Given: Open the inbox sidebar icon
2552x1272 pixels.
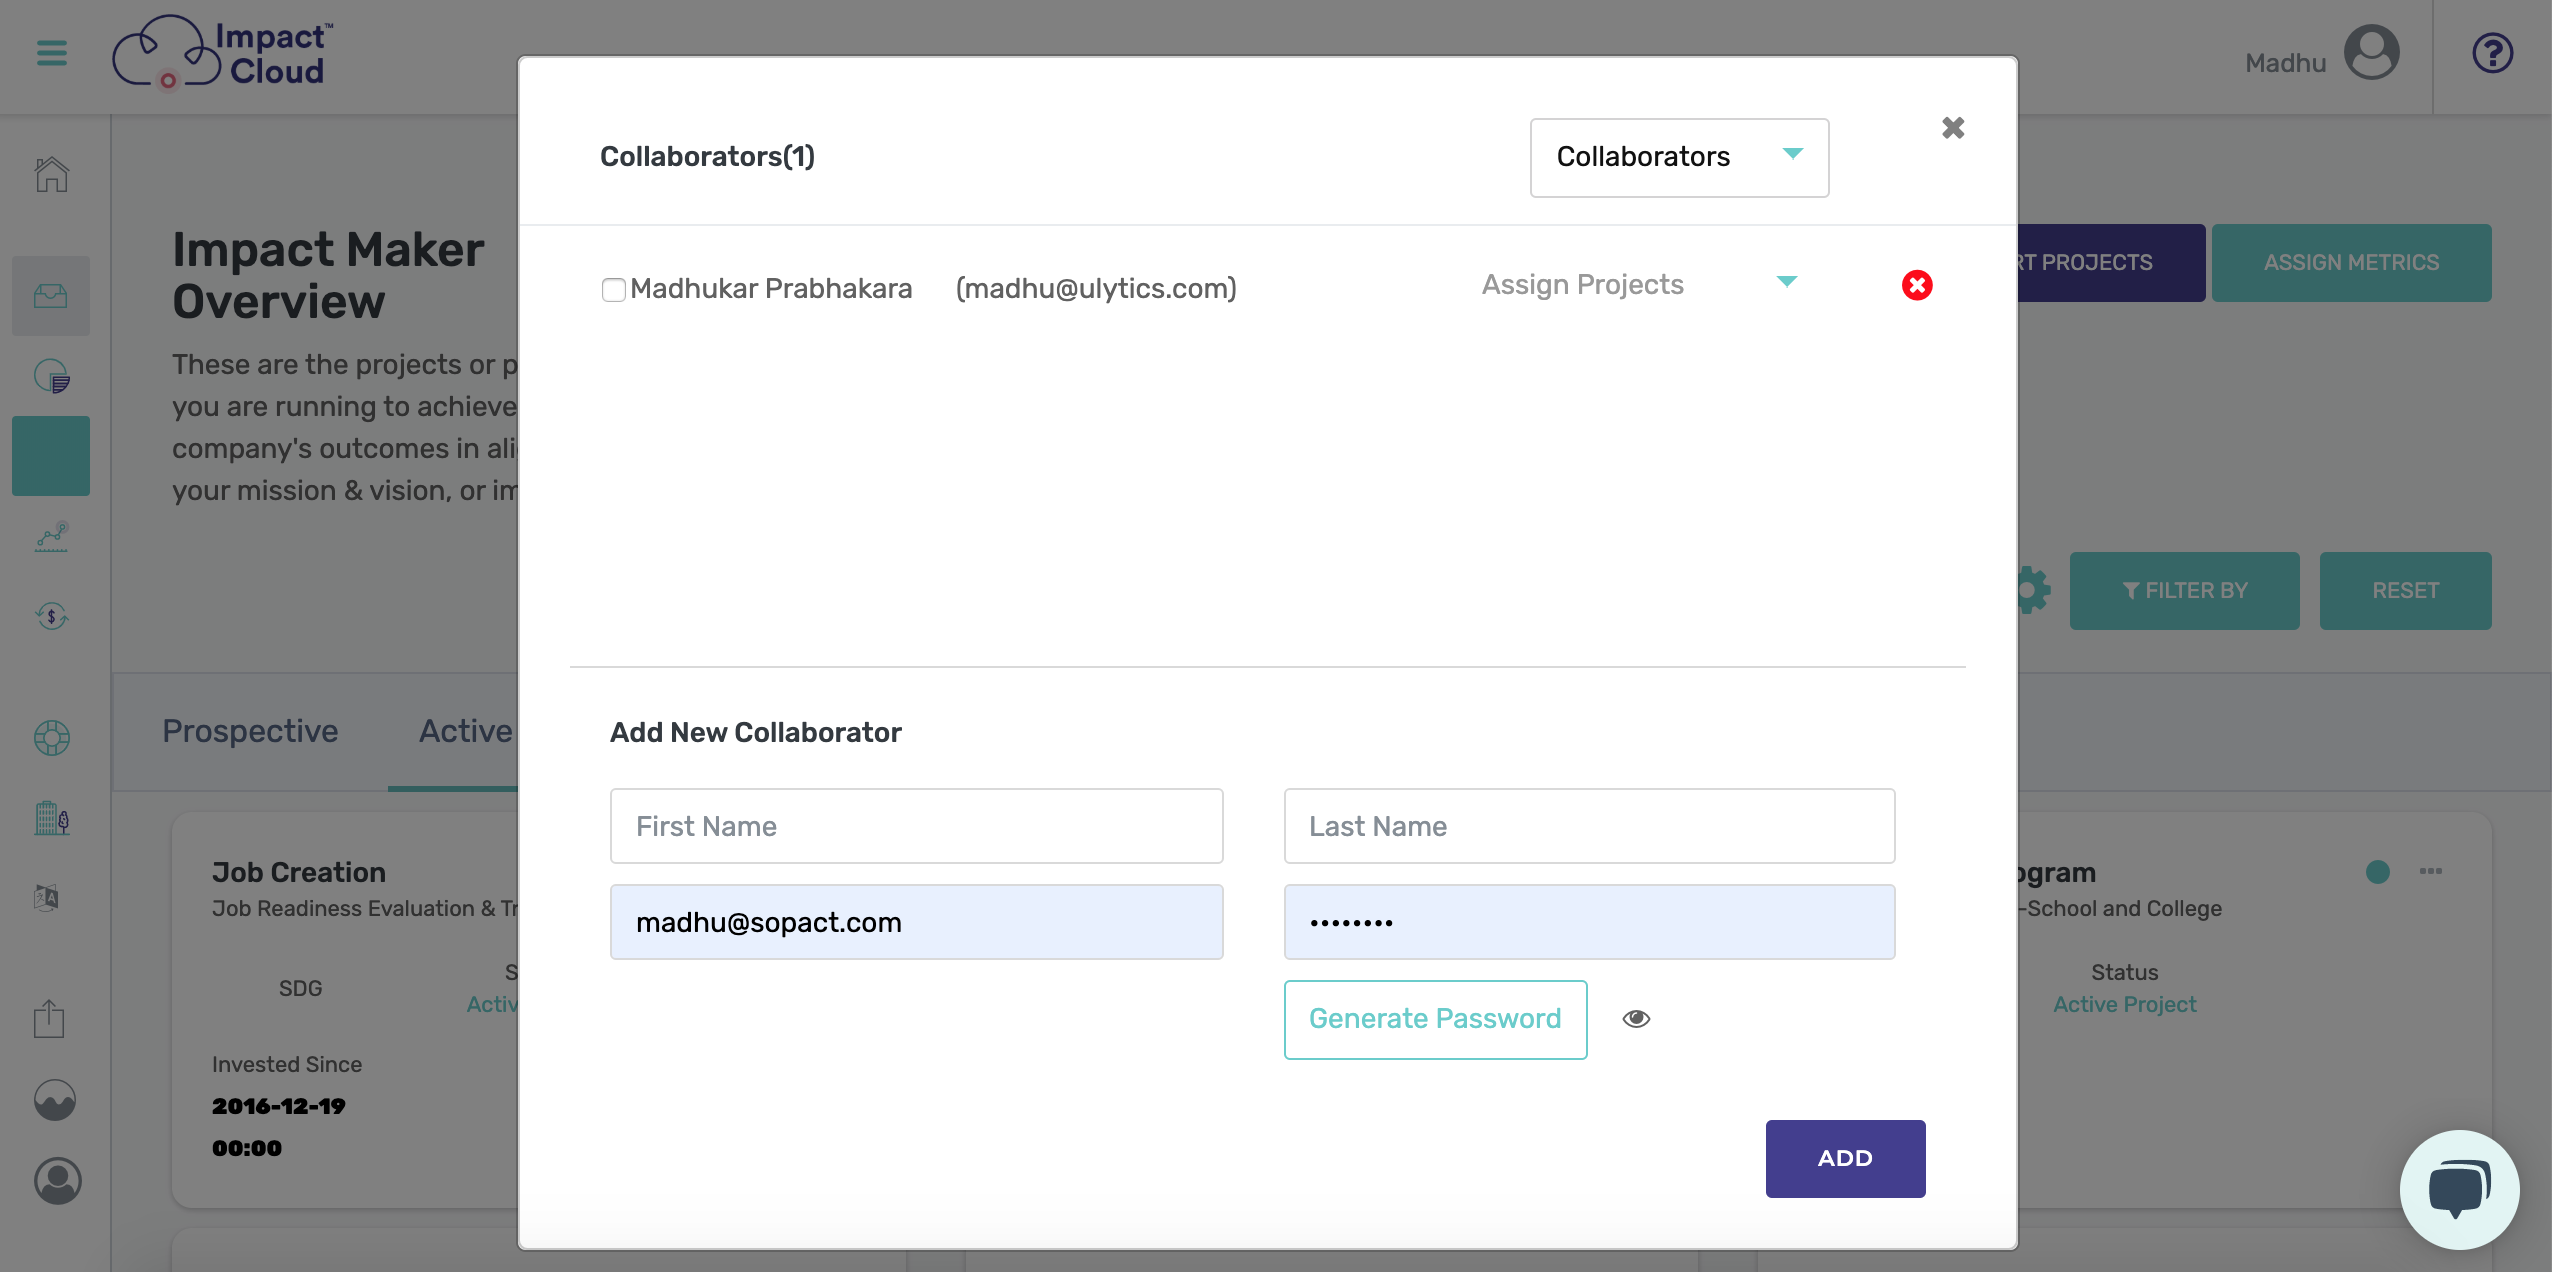Looking at the screenshot, I should 51,296.
